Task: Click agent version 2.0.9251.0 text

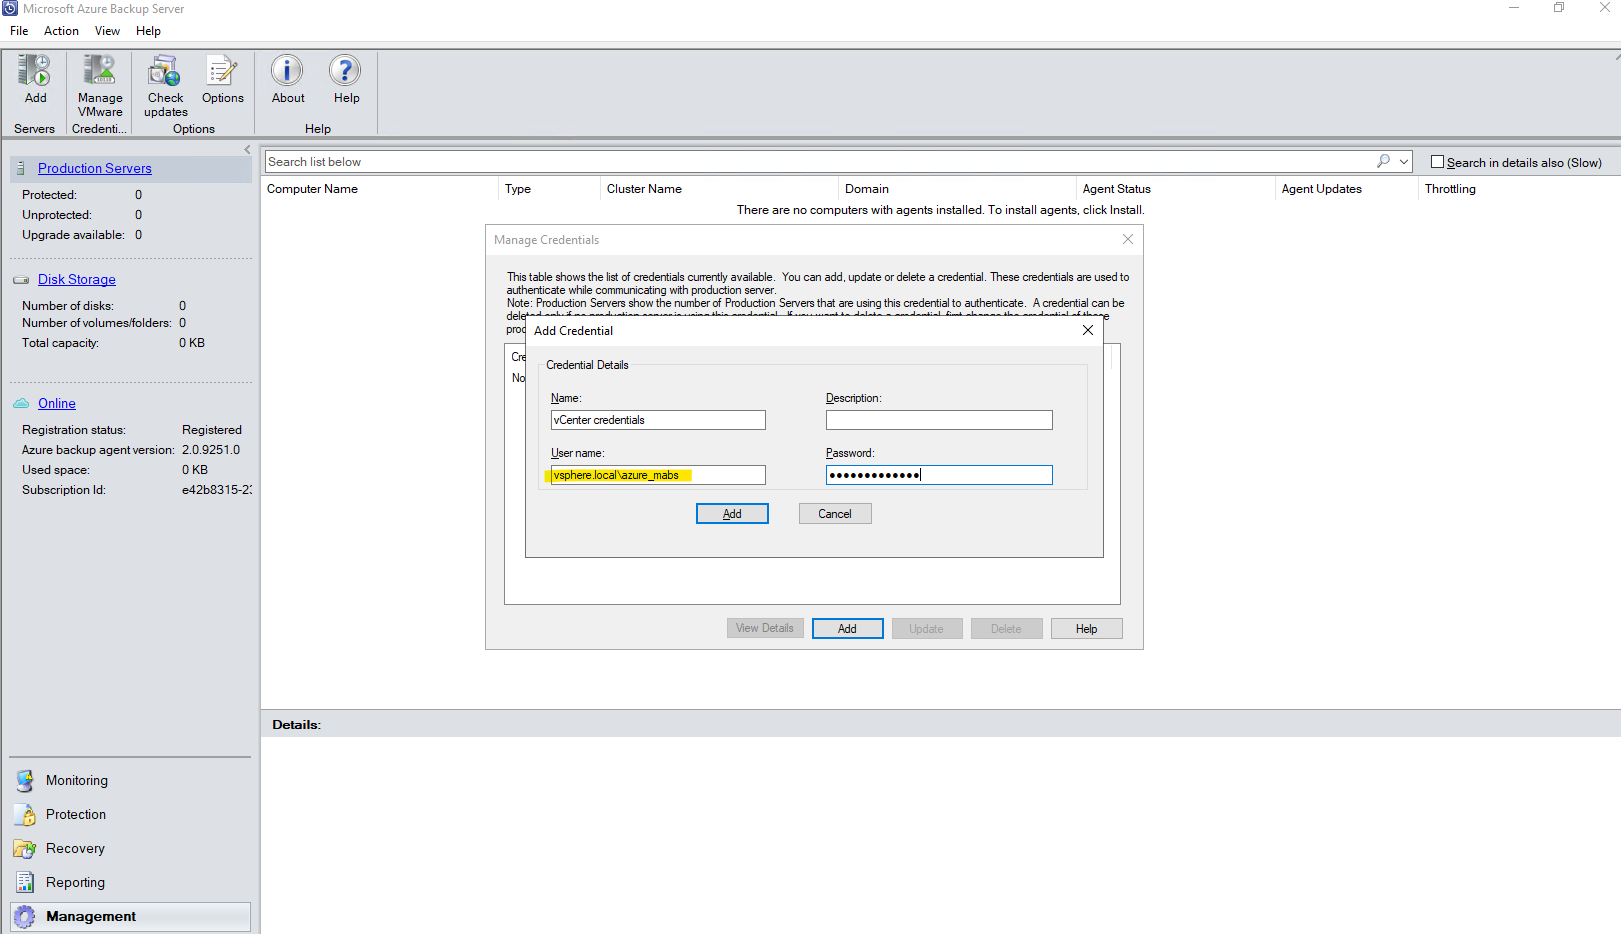Action: [x=211, y=450]
